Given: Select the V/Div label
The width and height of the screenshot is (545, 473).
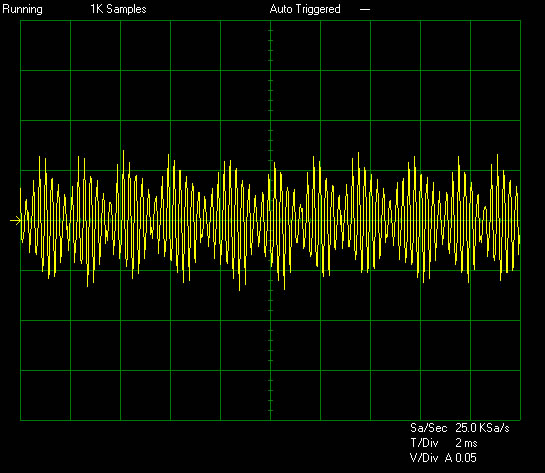Looking at the screenshot, I should pos(424,458).
